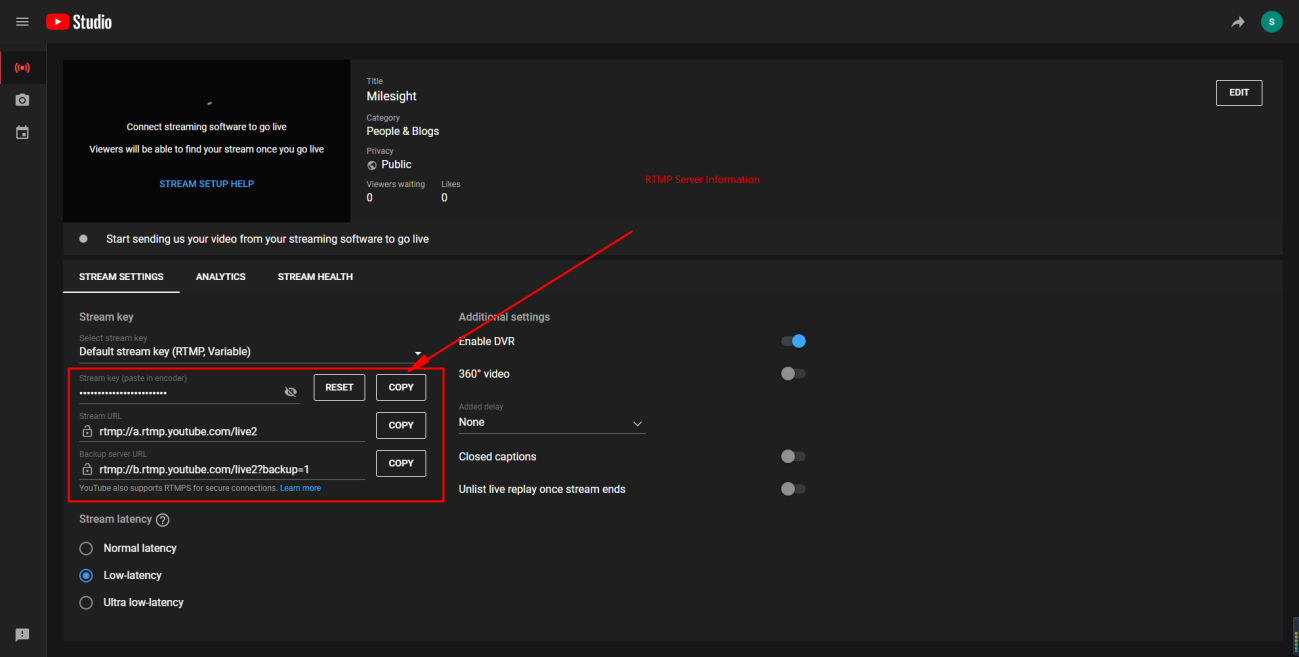Click the stream title text Milesight
Screen dimensions: 1299x657
pyautogui.click(x=392, y=96)
